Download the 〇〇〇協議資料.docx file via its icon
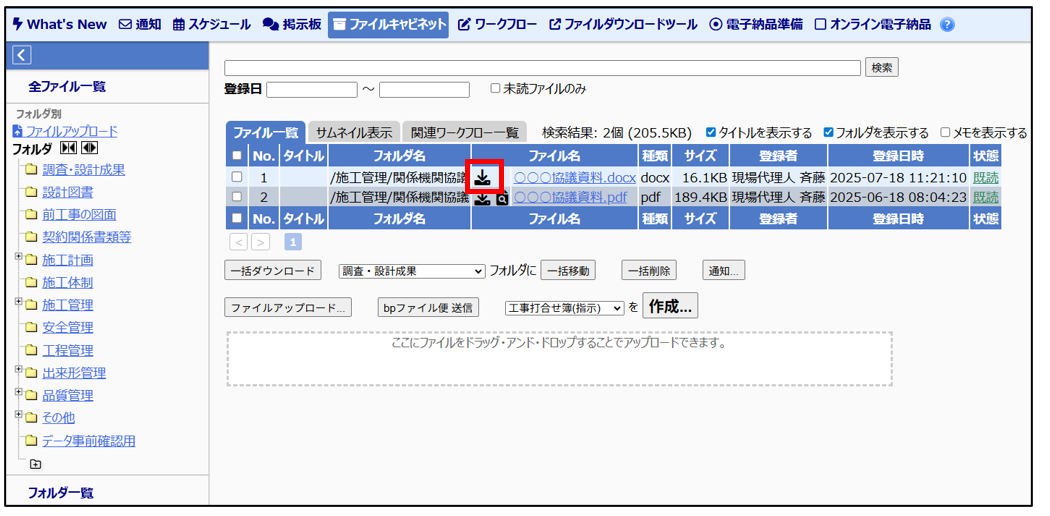The width and height of the screenshot is (1050, 516). [482, 178]
